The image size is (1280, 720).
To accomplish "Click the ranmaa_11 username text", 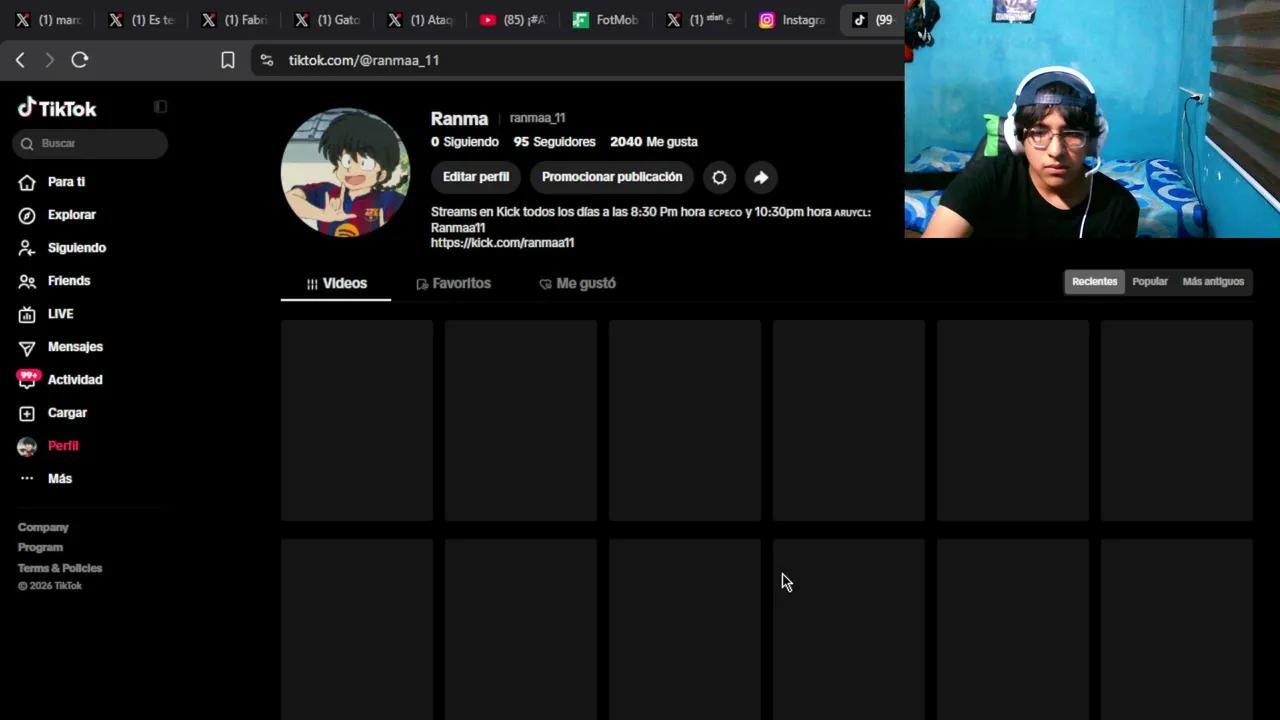I will (x=537, y=118).
